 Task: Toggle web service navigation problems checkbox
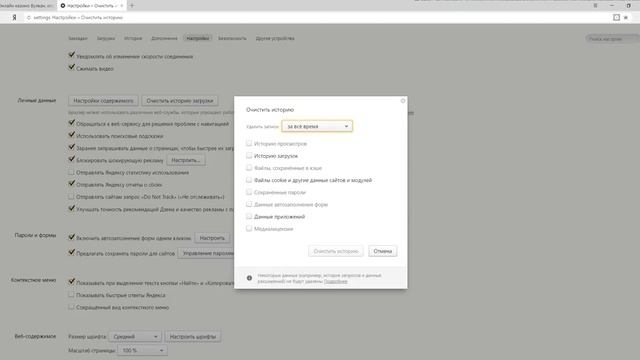point(71,122)
